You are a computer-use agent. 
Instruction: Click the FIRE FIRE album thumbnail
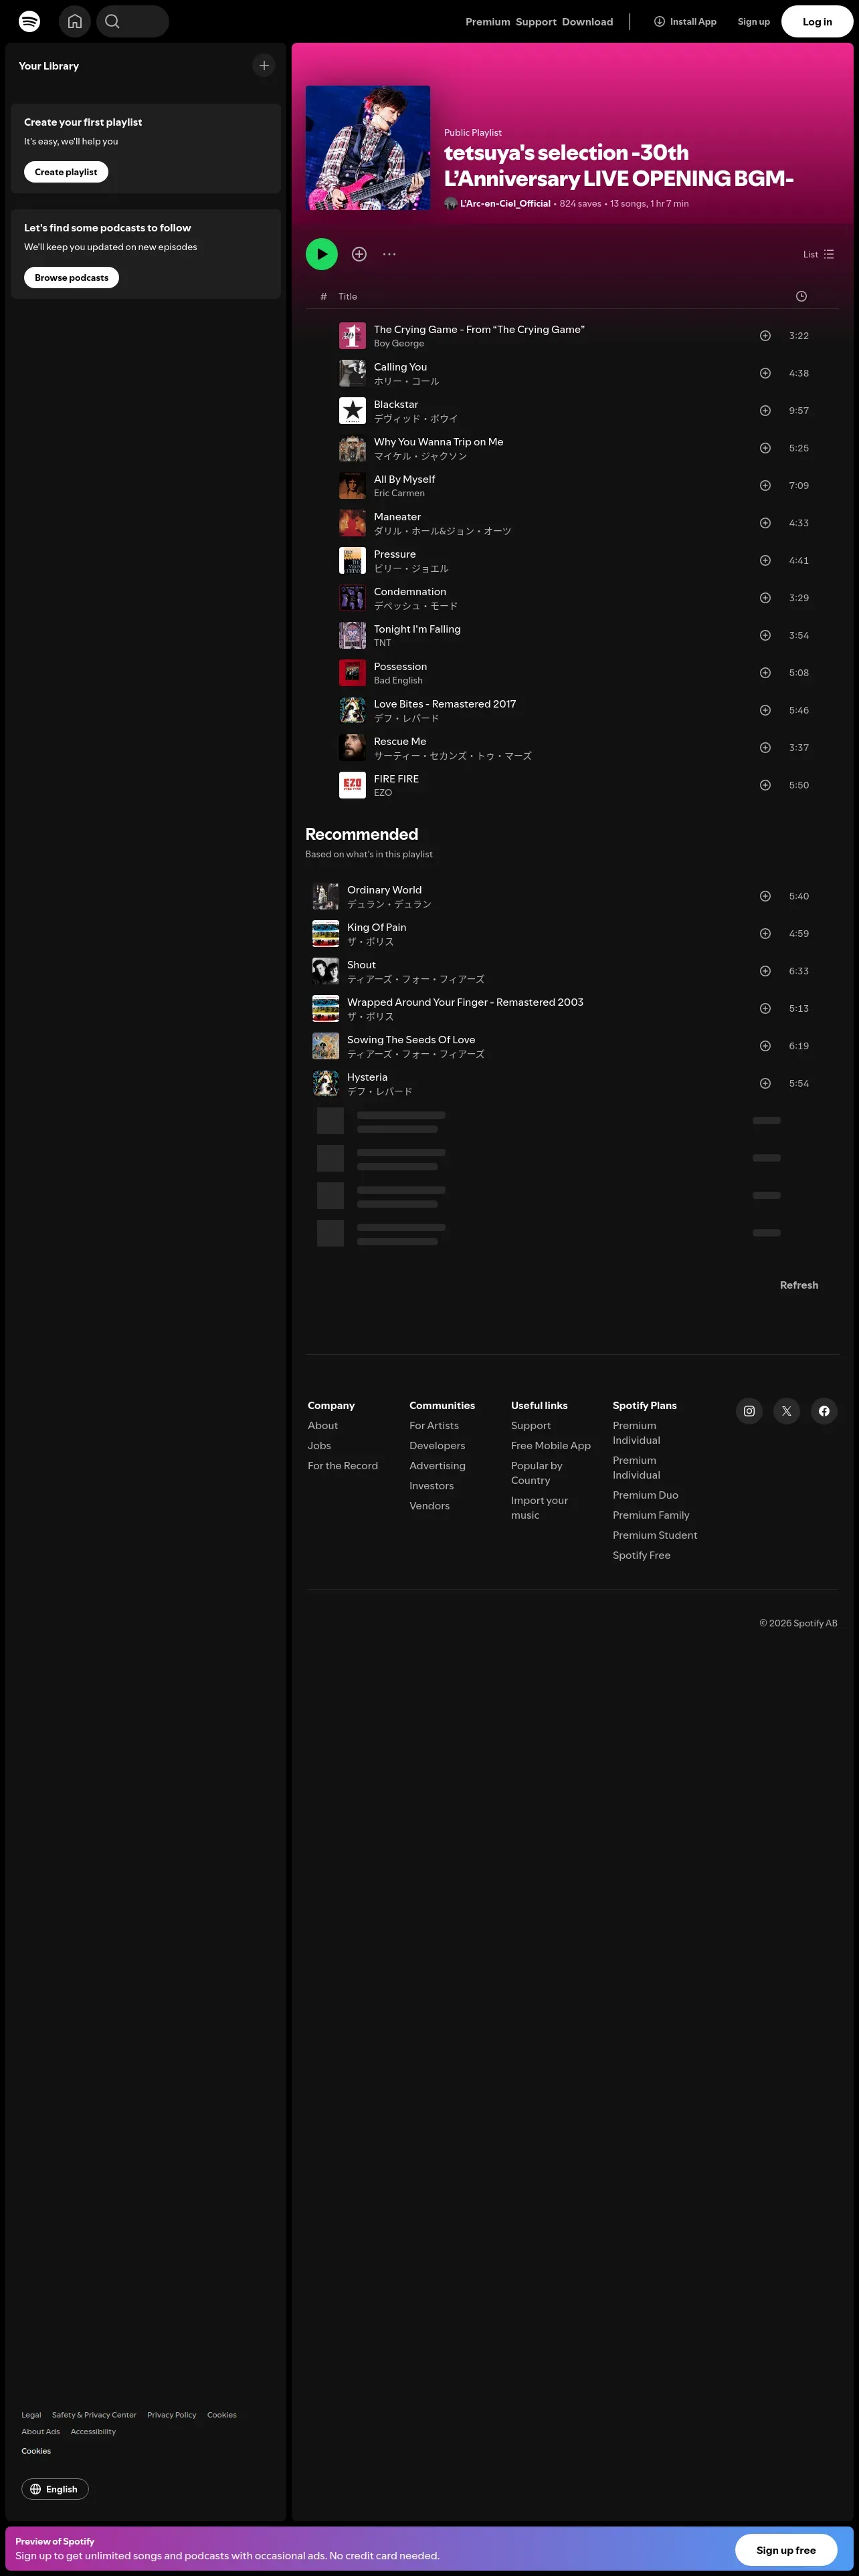coord(352,785)
